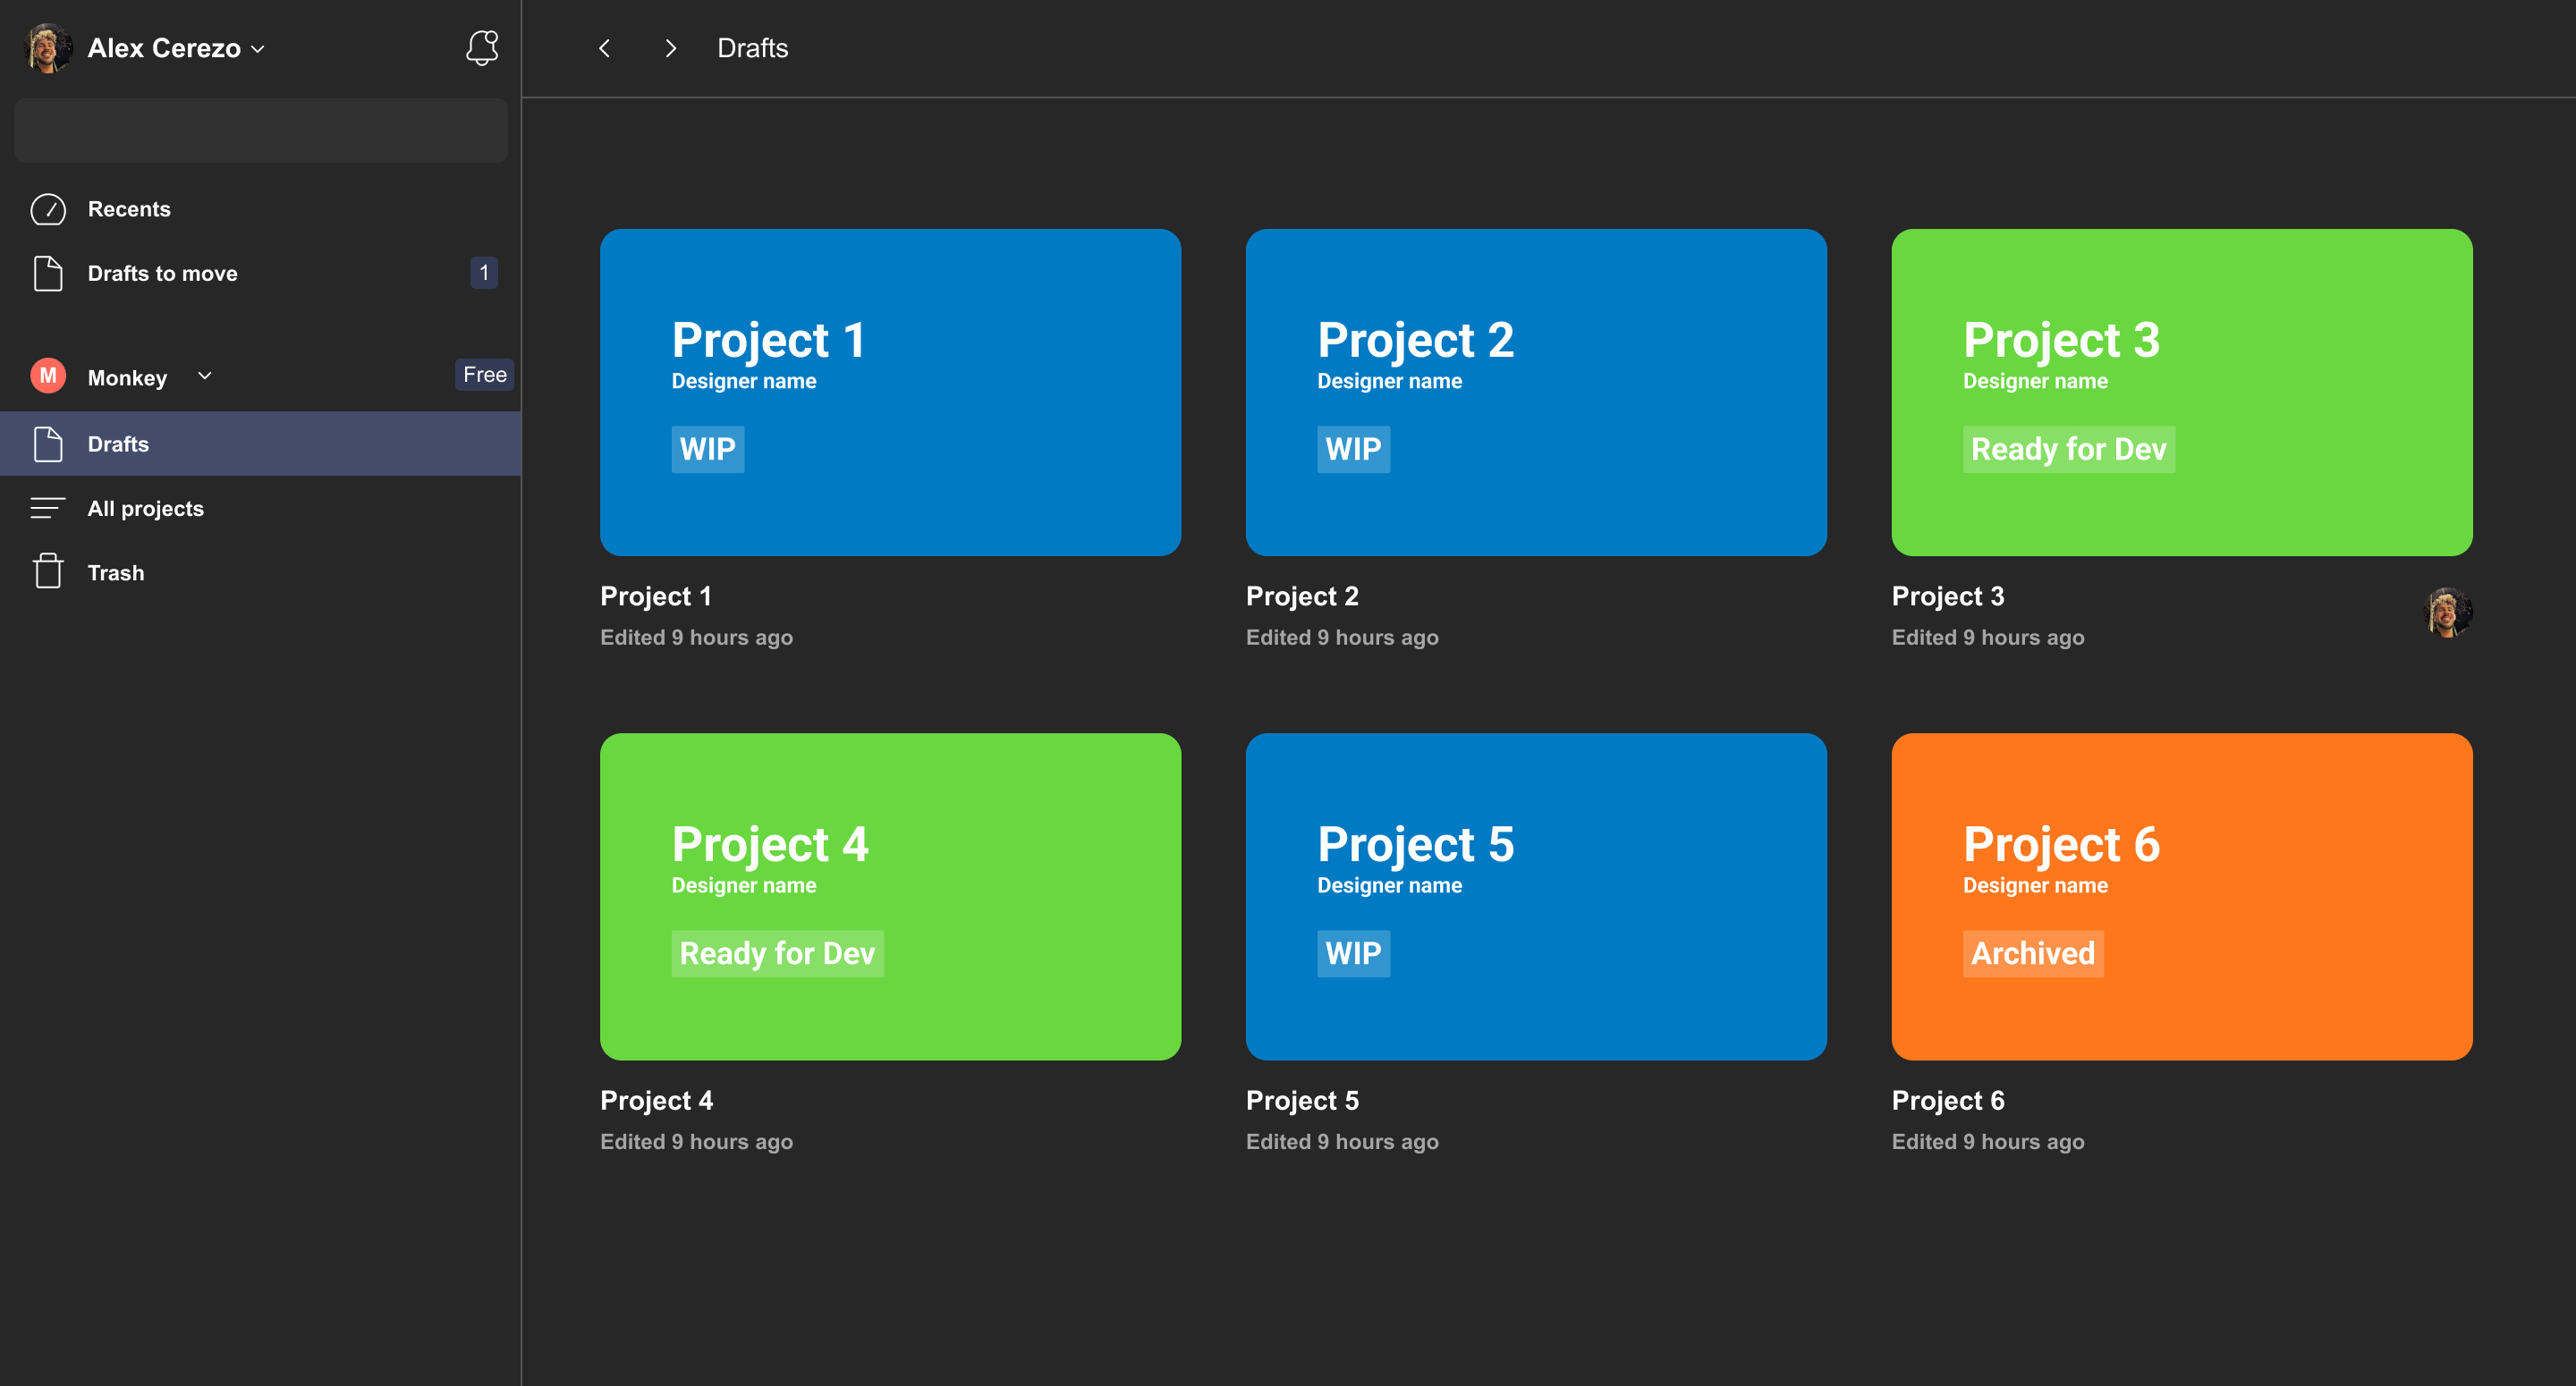Expand the Monkey workspace dropdown
The height and width of the screenshot is (1386, 2576).
[205, 376]
